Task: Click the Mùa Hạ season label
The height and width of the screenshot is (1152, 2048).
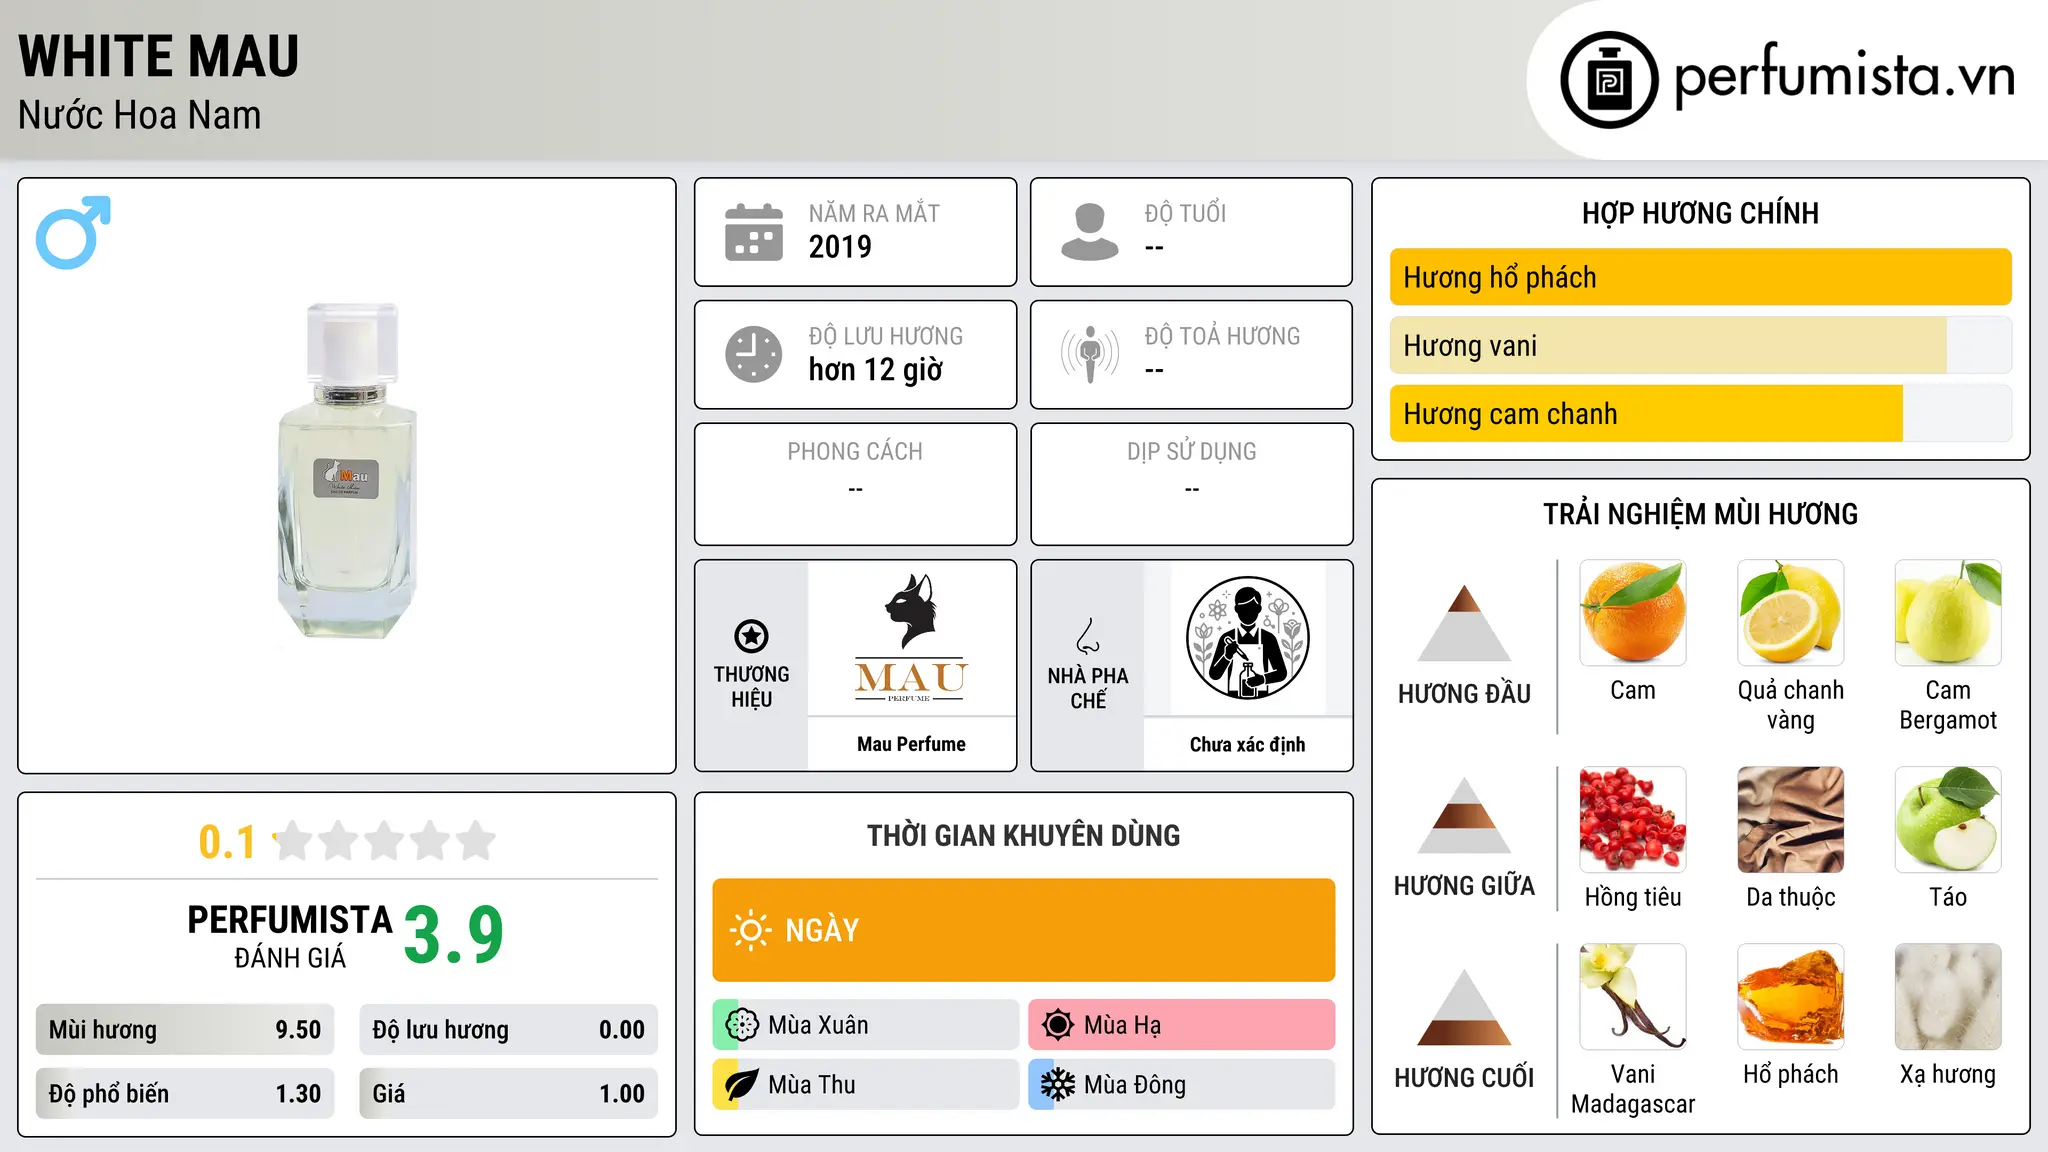Action: point(1122,1025)
